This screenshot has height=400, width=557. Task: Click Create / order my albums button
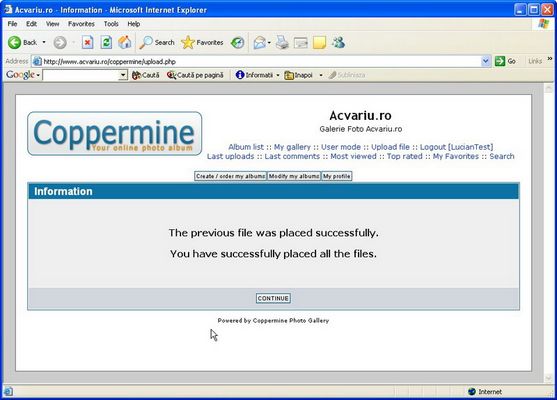[x=231, y=176]
